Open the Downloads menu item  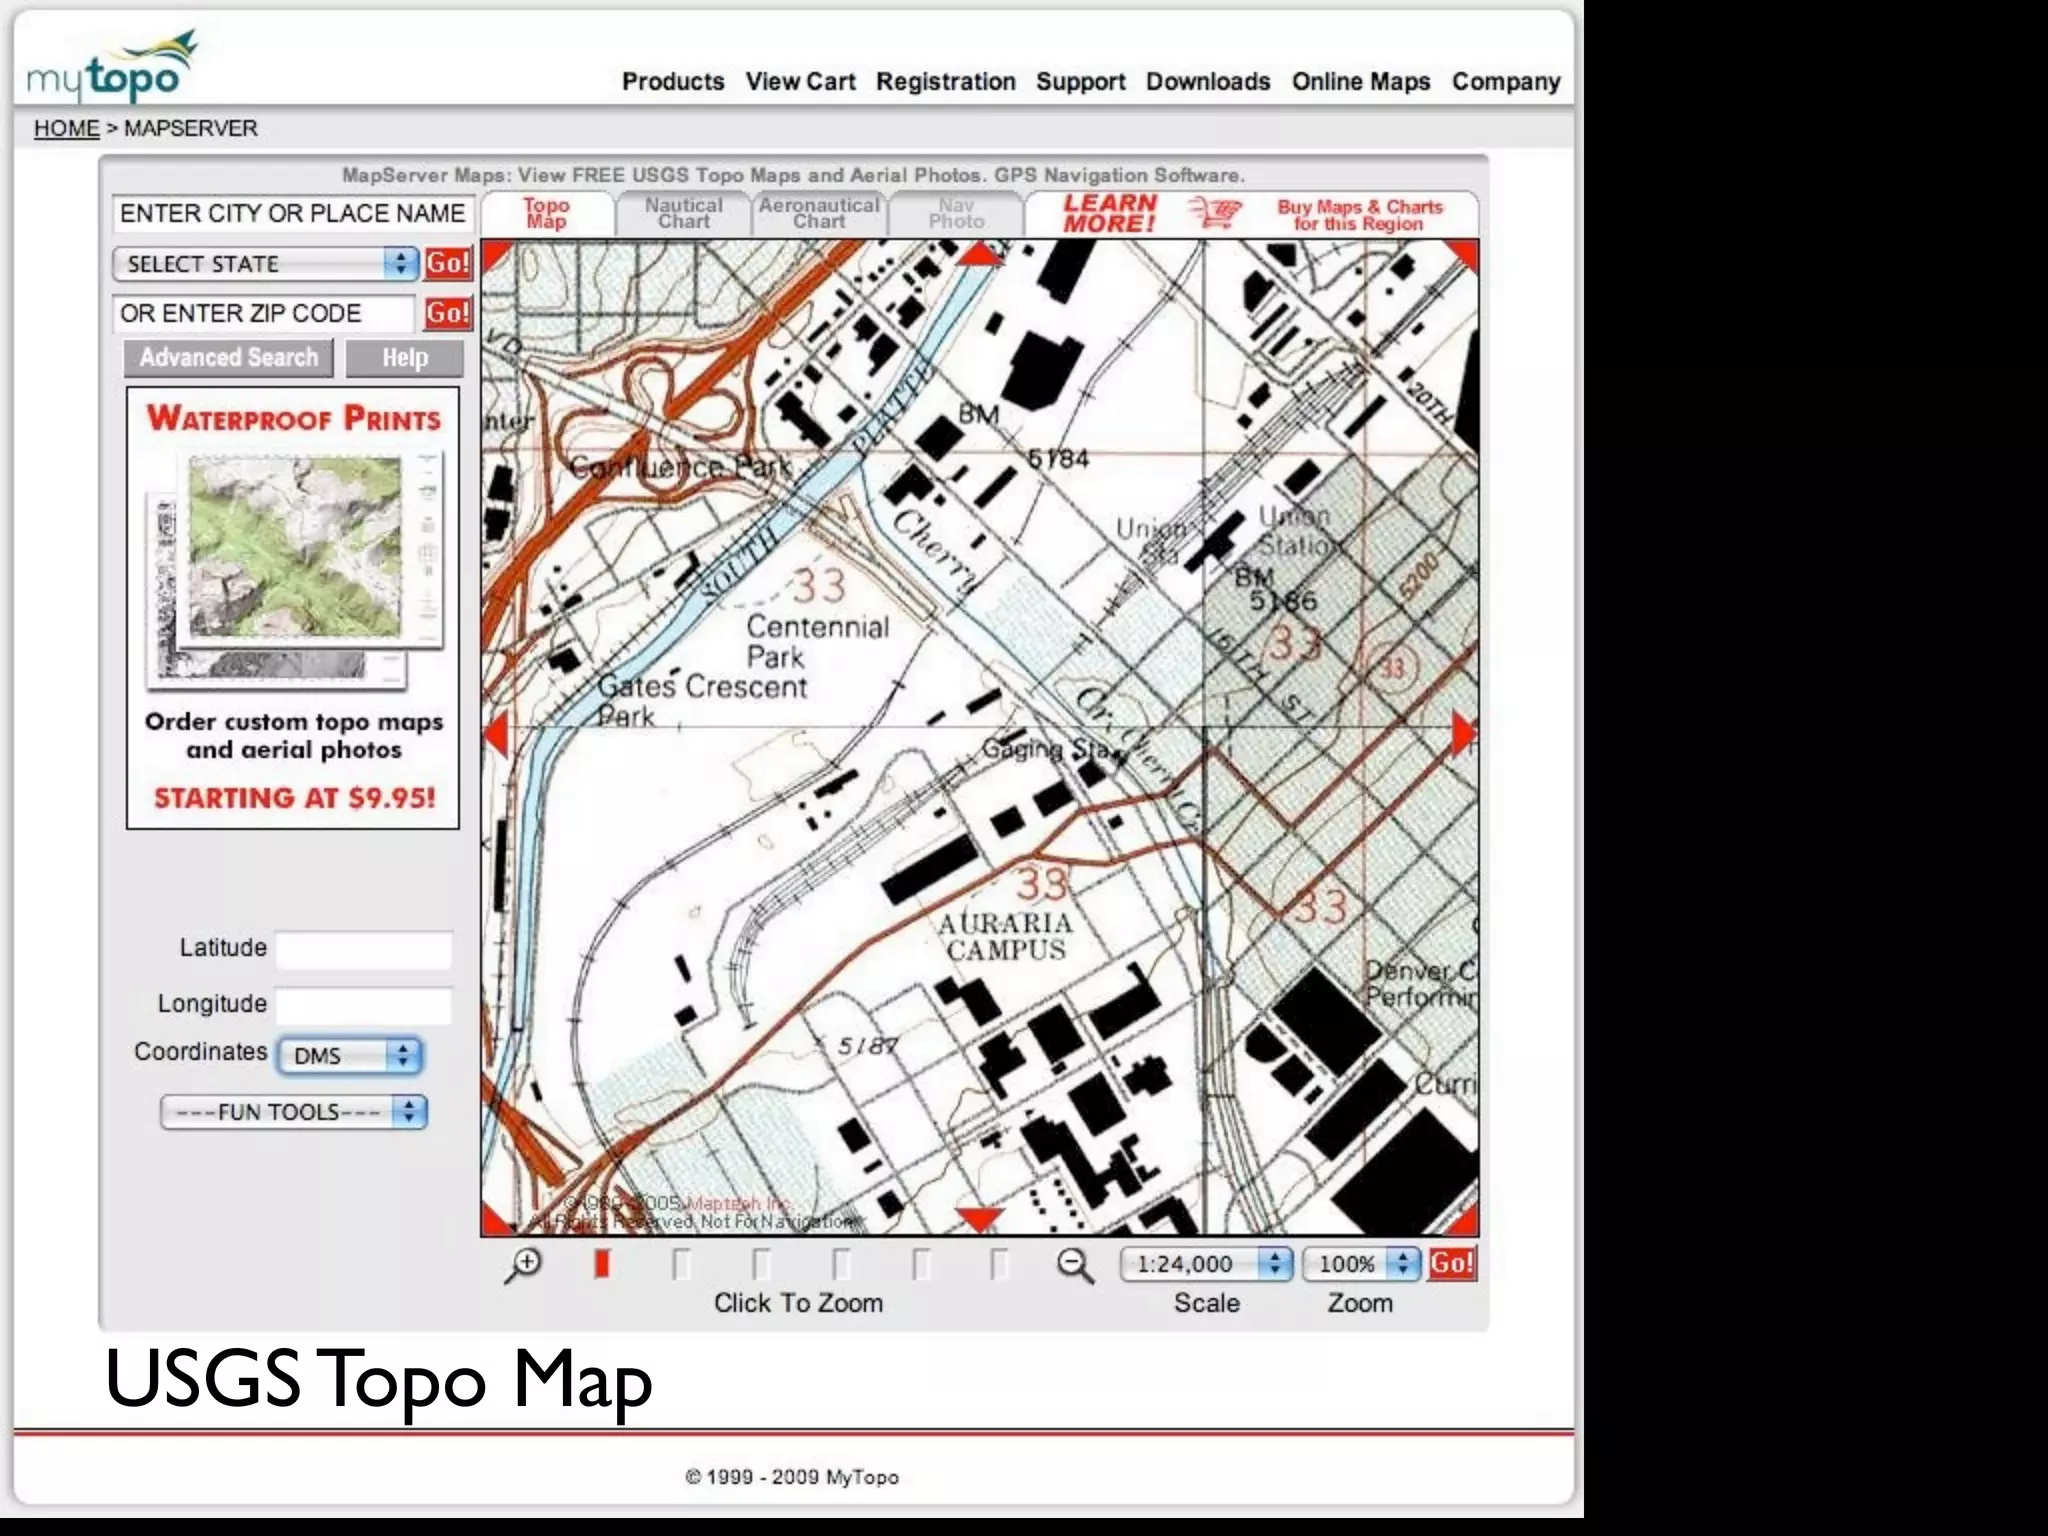coord(1208,82)
